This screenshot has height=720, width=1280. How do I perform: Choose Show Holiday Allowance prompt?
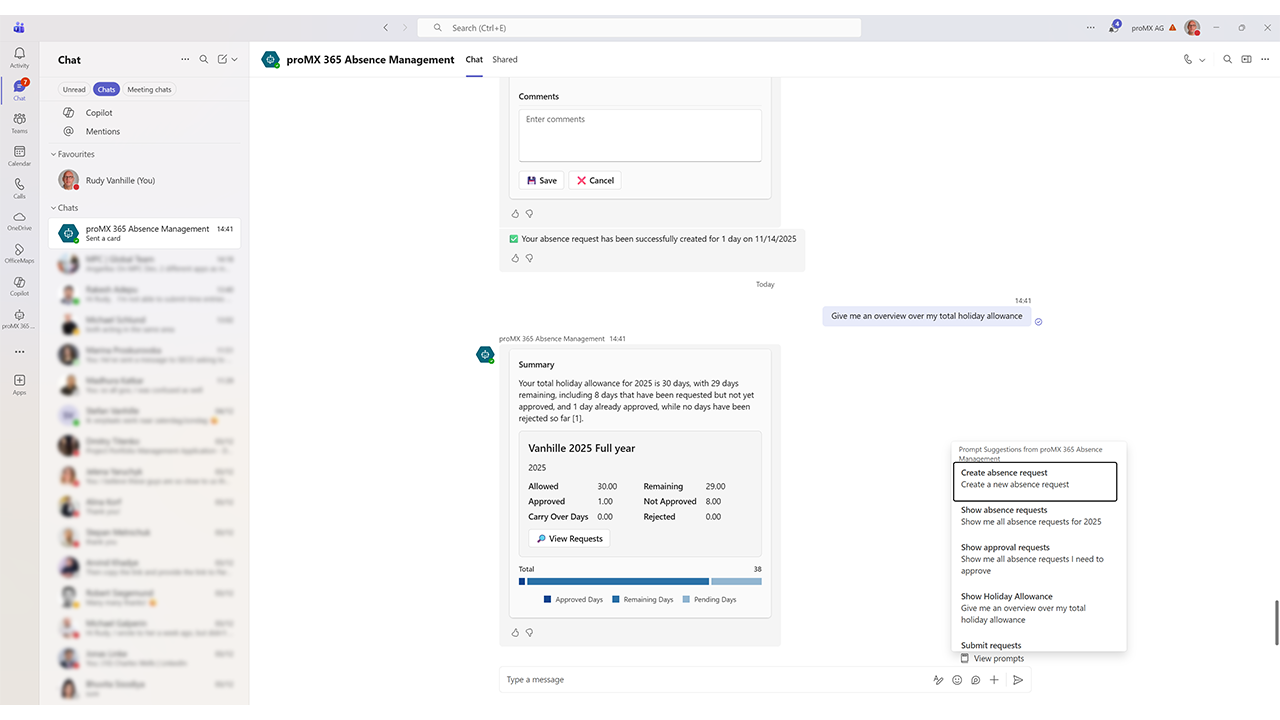1035,608
